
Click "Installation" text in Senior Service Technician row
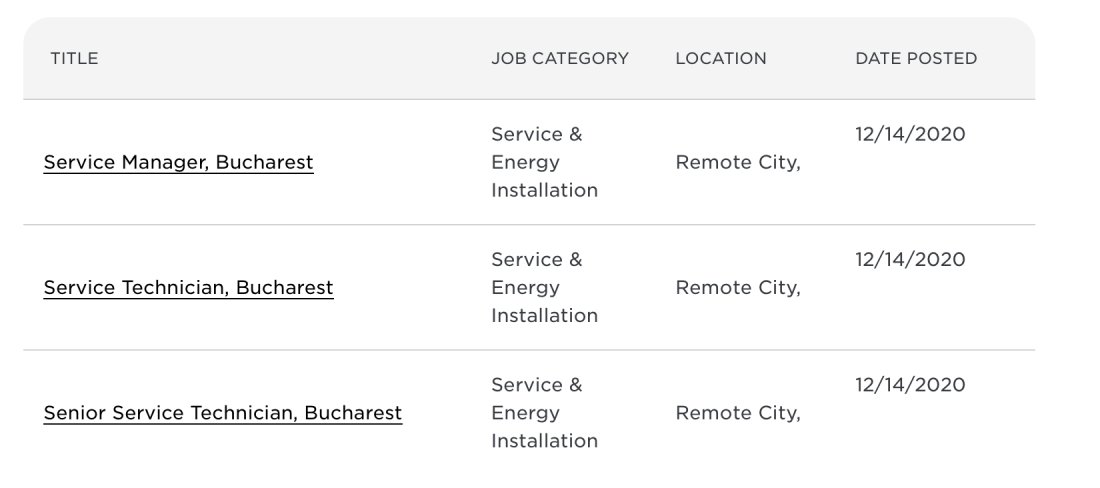[544, 441]
